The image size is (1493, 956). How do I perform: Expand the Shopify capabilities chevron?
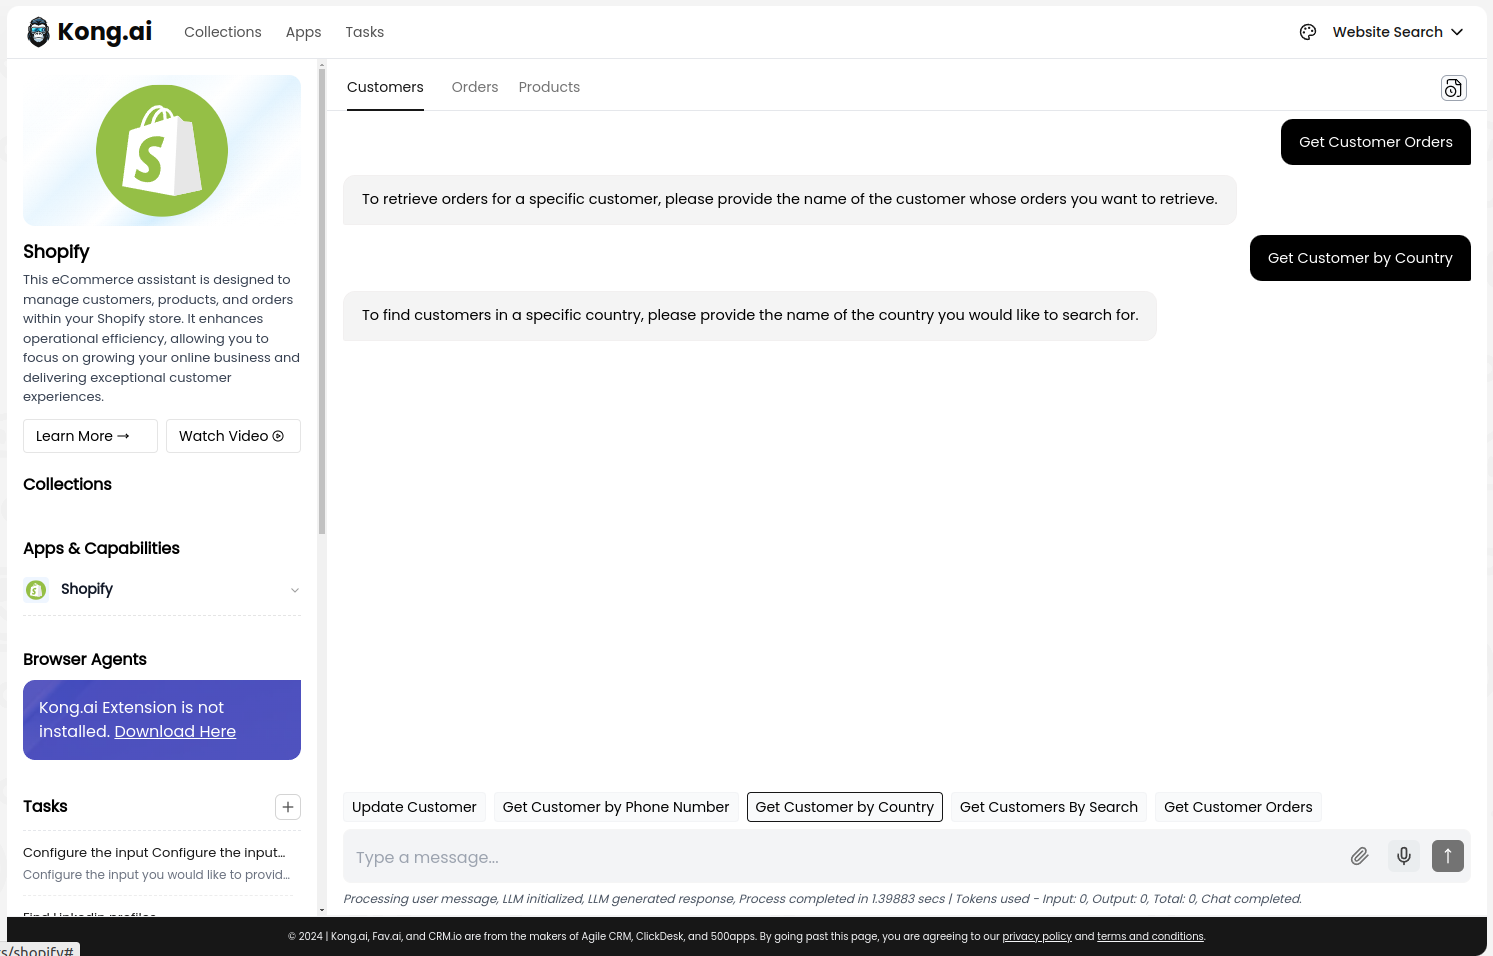[x=295, y=590]
